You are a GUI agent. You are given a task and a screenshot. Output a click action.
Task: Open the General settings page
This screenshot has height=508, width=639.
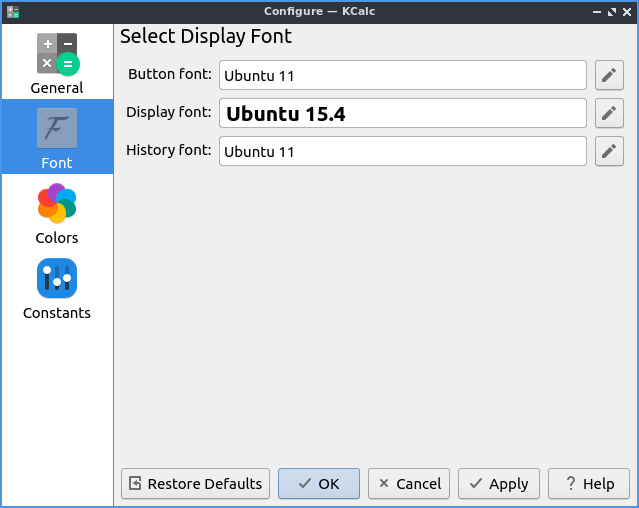point(57,64)
